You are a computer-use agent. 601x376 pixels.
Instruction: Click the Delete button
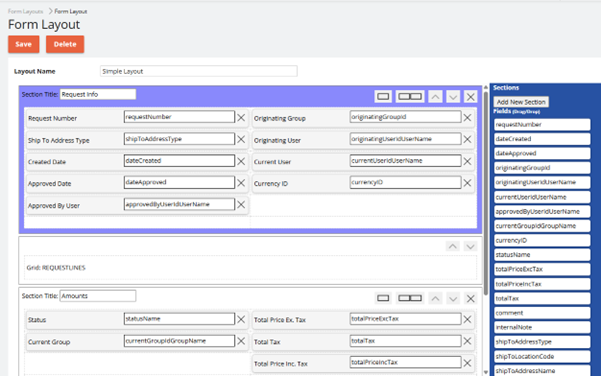click(x=65, y=44)
